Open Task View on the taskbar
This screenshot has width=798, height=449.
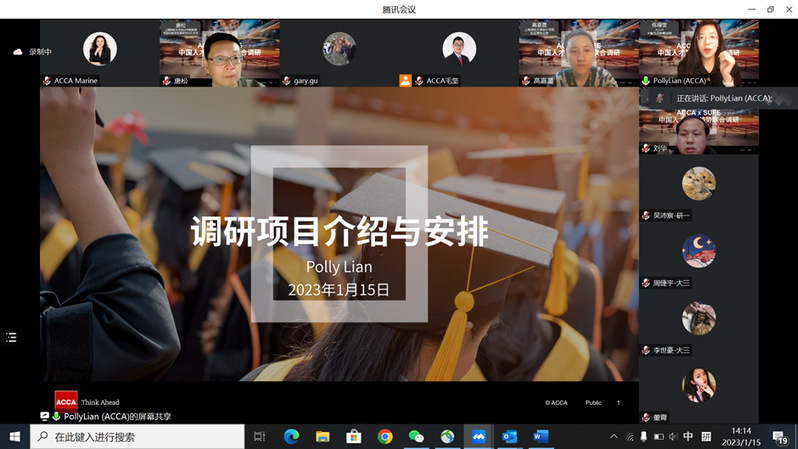259,436
